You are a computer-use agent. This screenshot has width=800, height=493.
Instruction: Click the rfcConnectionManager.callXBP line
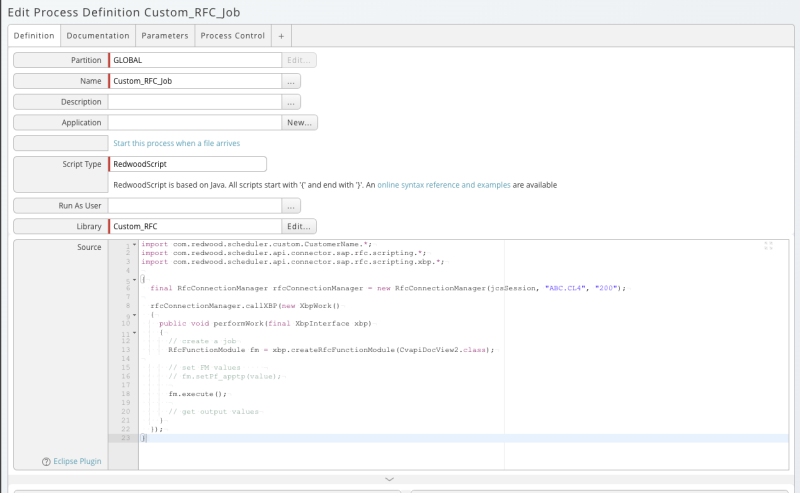(x=245, y=306)
